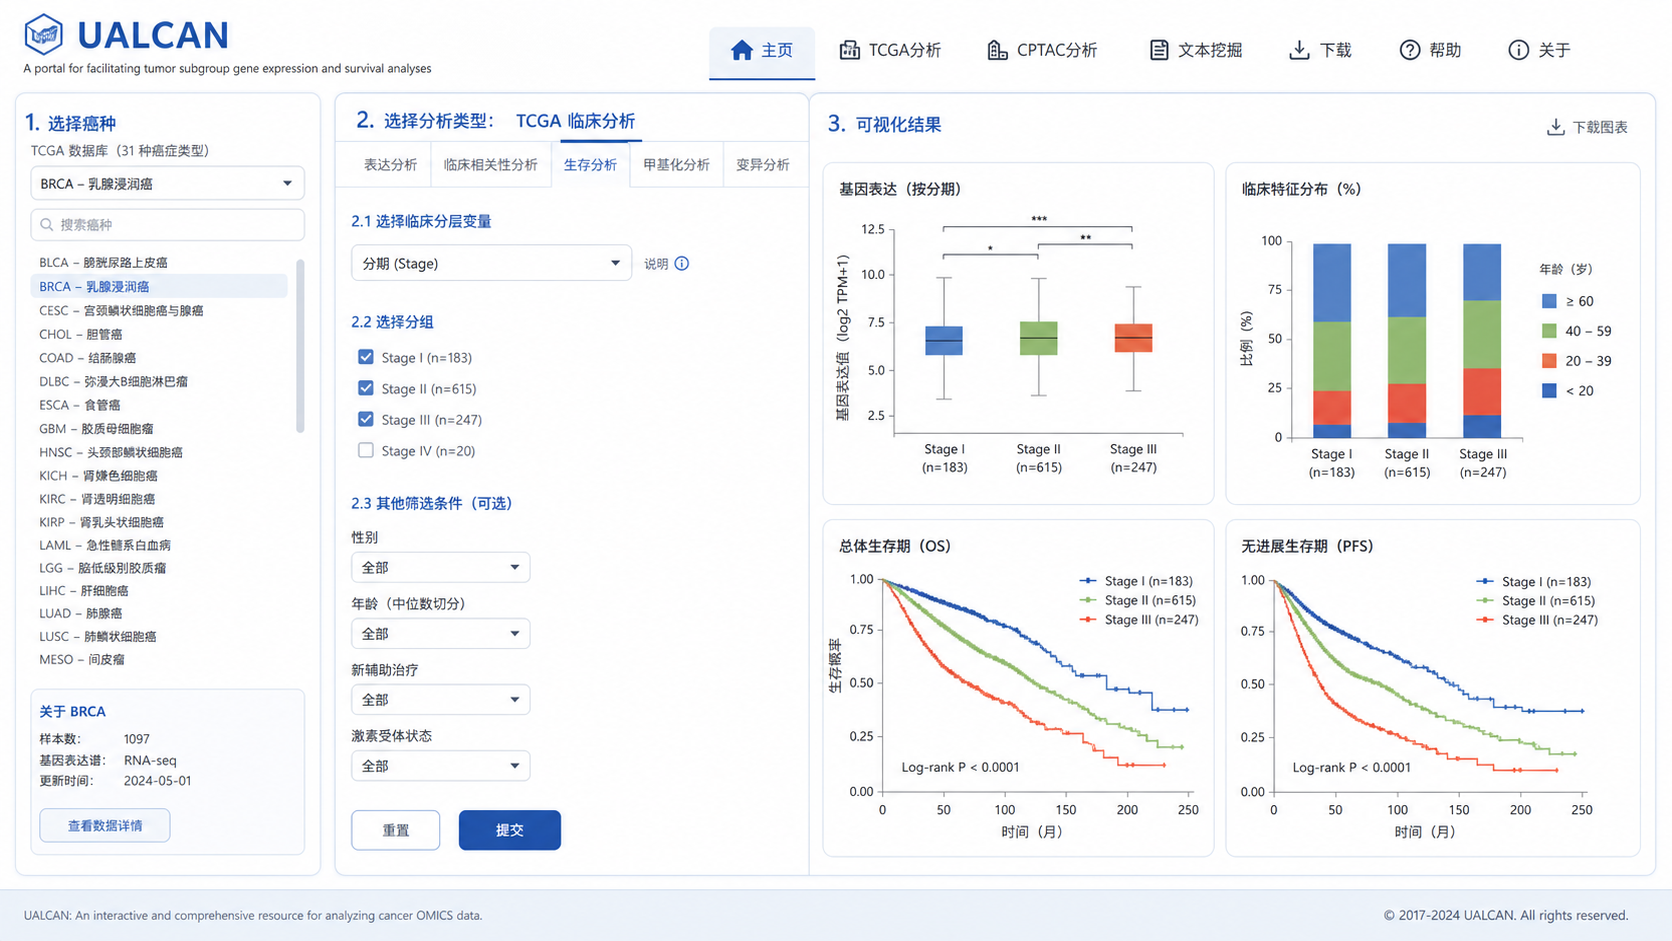Click the < 20 dark blue legend swatch

(1549, 391)
